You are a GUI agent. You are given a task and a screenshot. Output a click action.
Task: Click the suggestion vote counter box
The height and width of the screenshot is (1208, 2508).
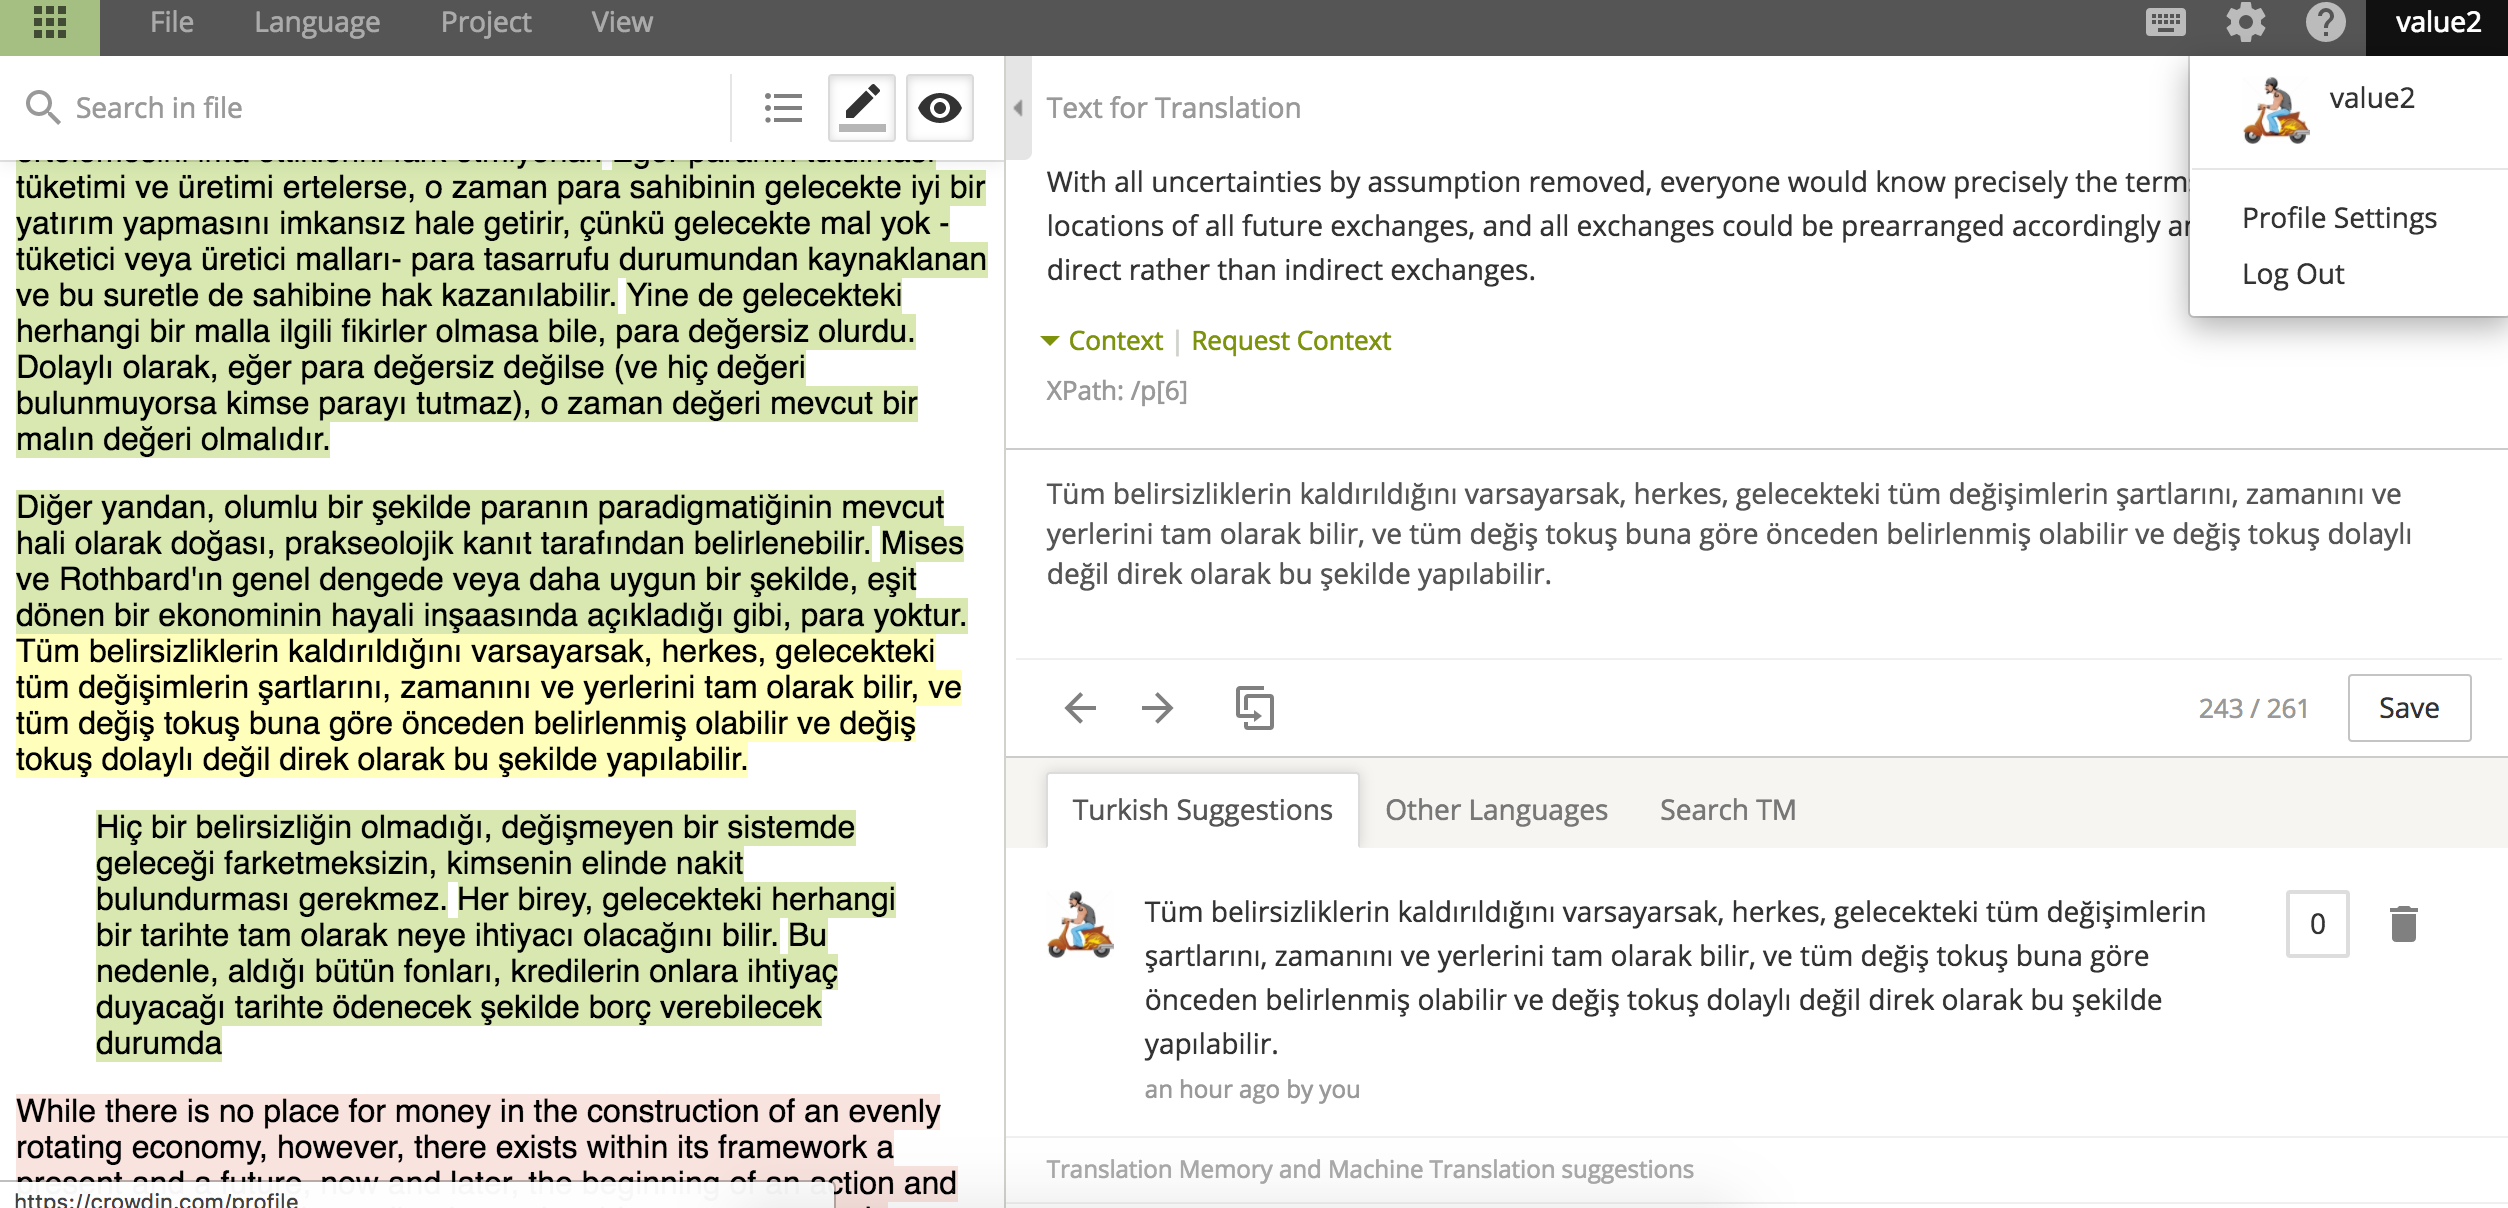coord(2317,924)
